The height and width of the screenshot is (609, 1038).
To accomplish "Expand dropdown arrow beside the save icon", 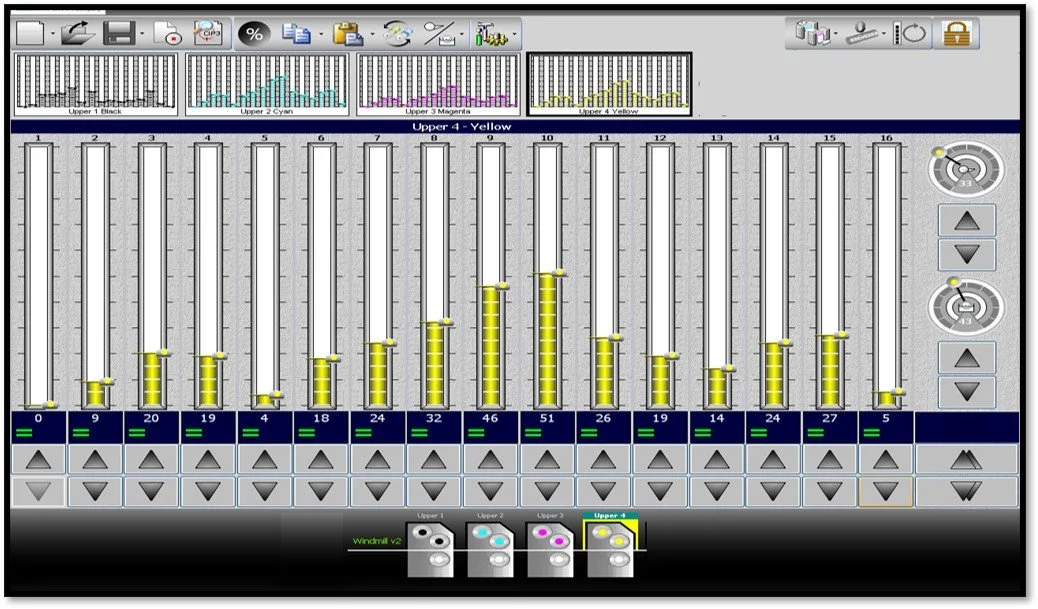I will 142,34.
